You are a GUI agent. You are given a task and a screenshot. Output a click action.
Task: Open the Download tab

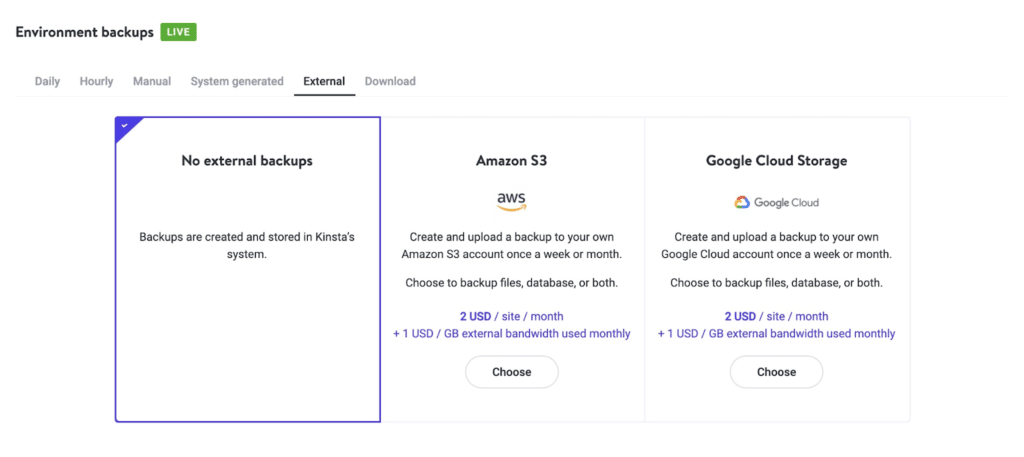(390, 82)
